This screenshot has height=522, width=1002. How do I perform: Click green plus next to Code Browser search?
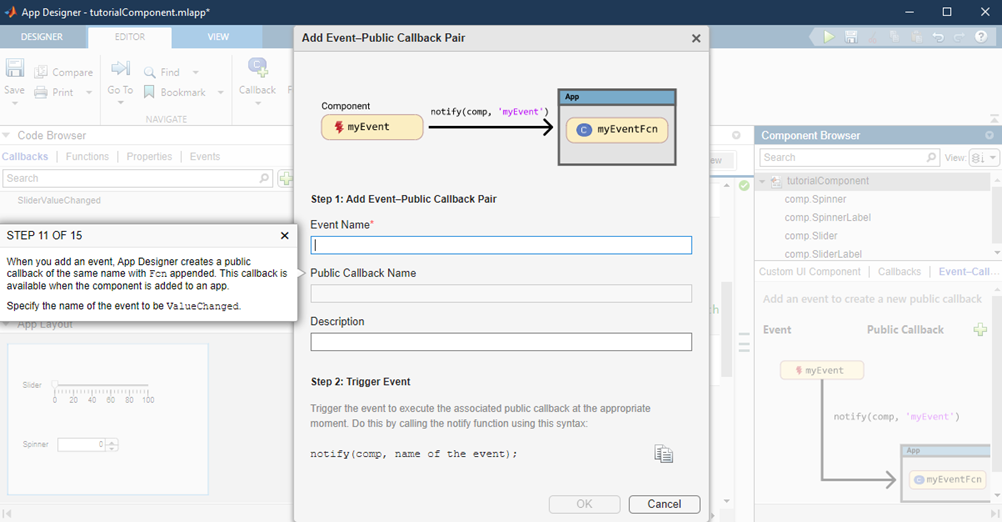(x=286, y=178)
